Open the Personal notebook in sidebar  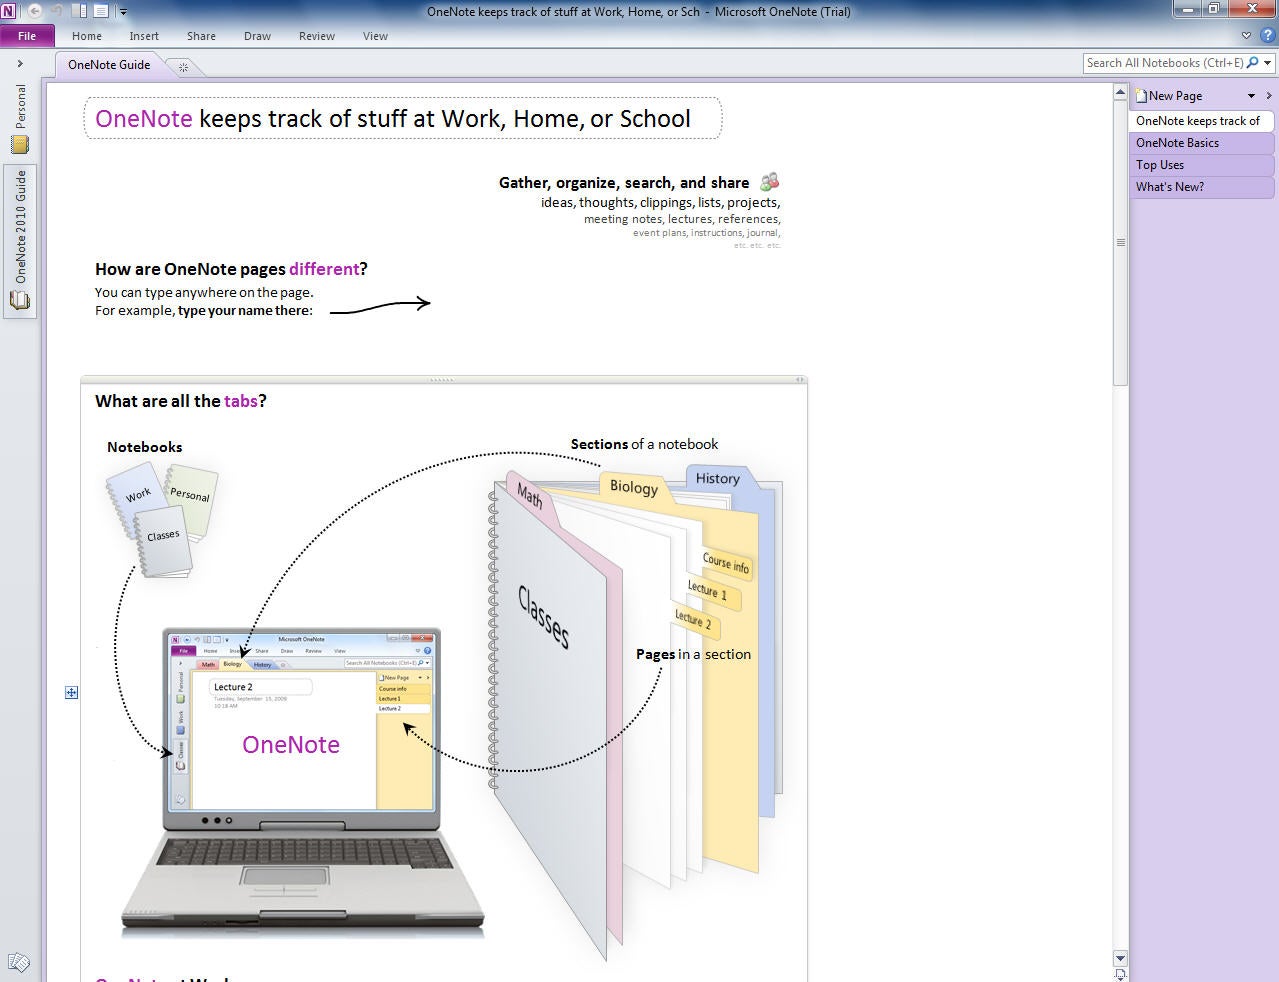20,118
